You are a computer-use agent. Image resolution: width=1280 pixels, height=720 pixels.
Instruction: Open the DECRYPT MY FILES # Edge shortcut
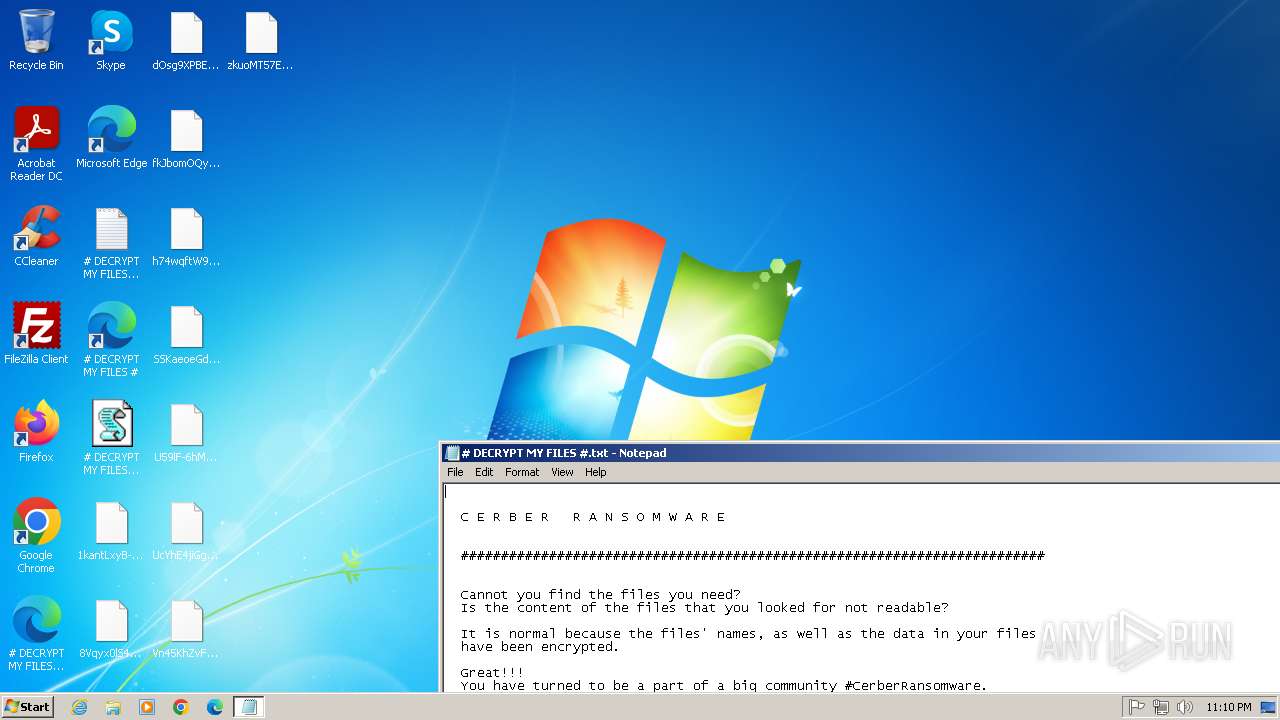pos(111,340)
